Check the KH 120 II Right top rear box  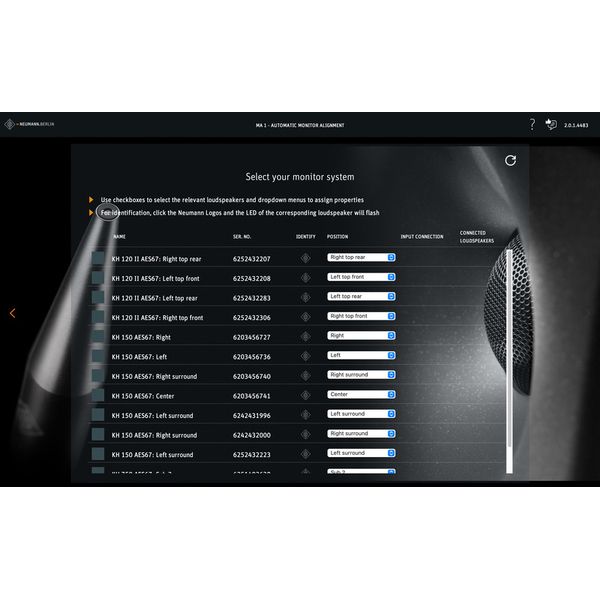(x=98, y=258)
